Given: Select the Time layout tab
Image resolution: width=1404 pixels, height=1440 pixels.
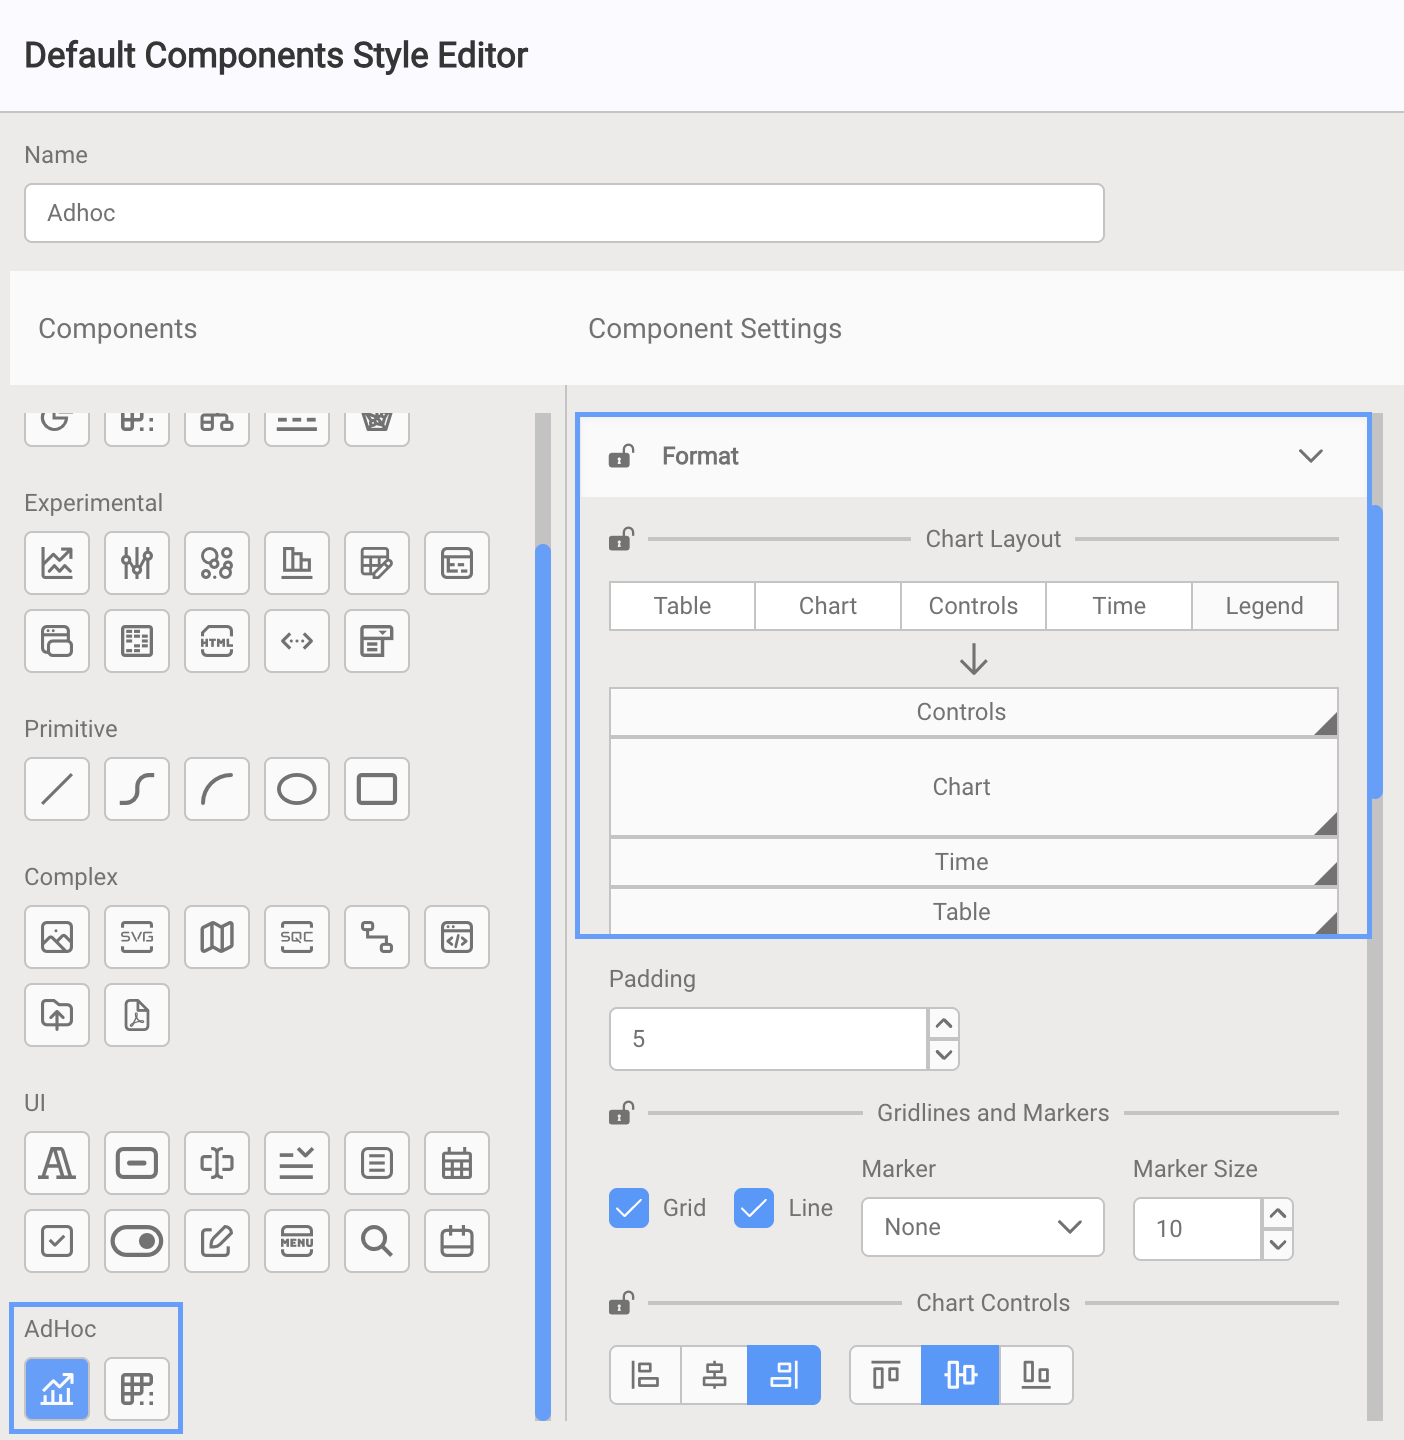Looking at the screenshot, I should point(1119,606).
